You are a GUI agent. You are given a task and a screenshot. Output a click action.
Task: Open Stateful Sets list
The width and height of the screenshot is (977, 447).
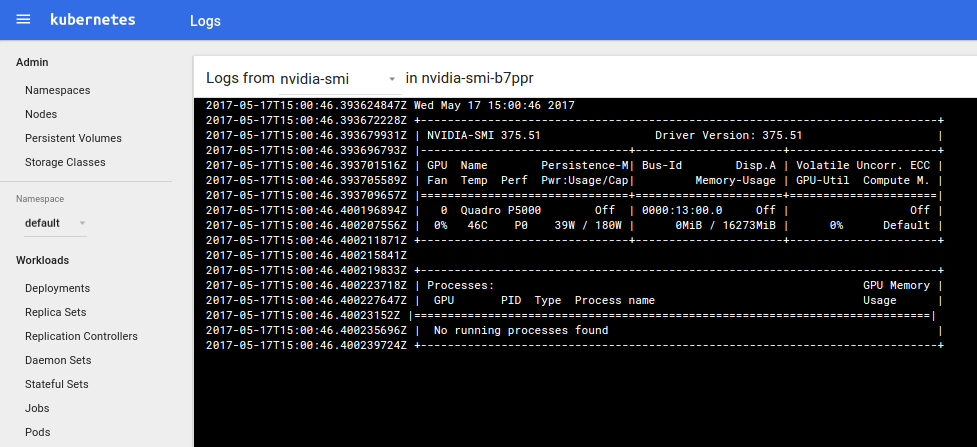click(x=57, y=384)
